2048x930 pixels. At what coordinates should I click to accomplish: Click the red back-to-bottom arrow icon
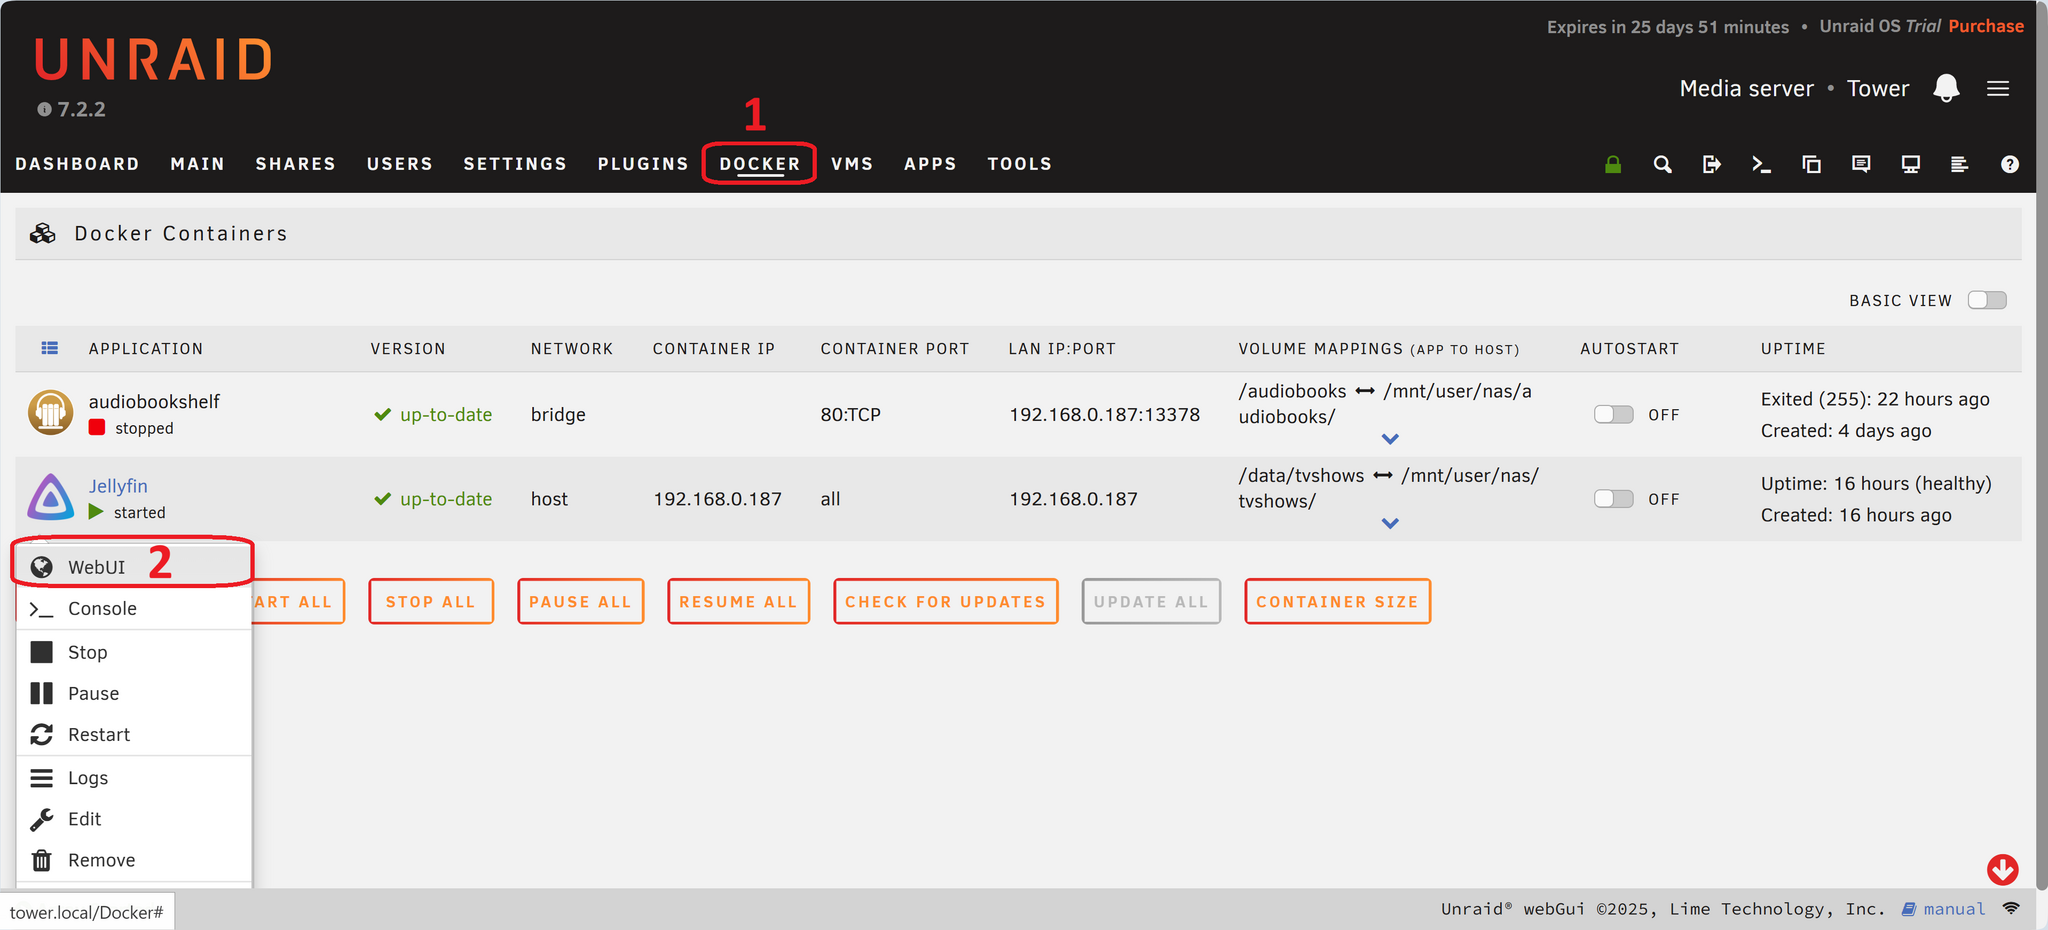pos(2003,869)
